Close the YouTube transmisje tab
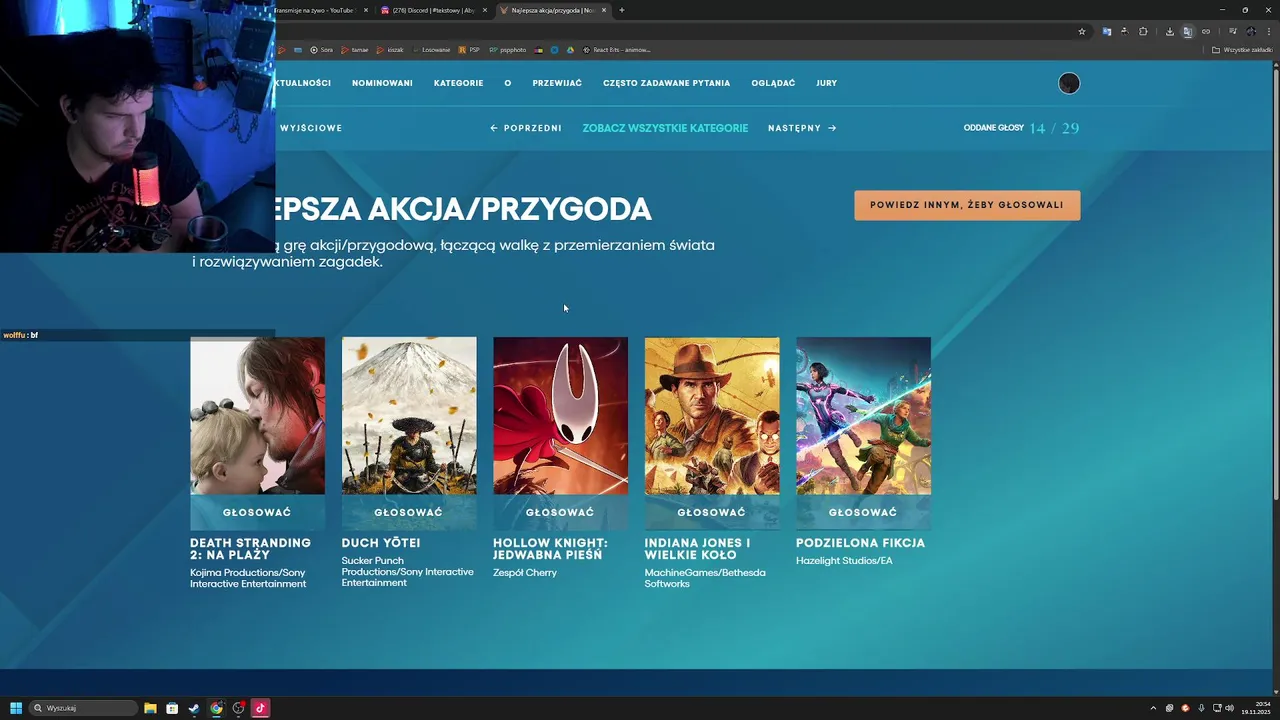Image resolution: width=1280 pixels, height=720 pixels. [366, 10]
